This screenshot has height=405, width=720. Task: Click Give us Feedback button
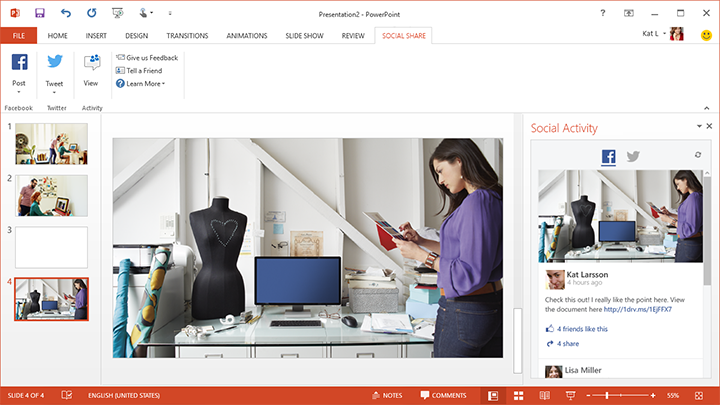(146, 58)
